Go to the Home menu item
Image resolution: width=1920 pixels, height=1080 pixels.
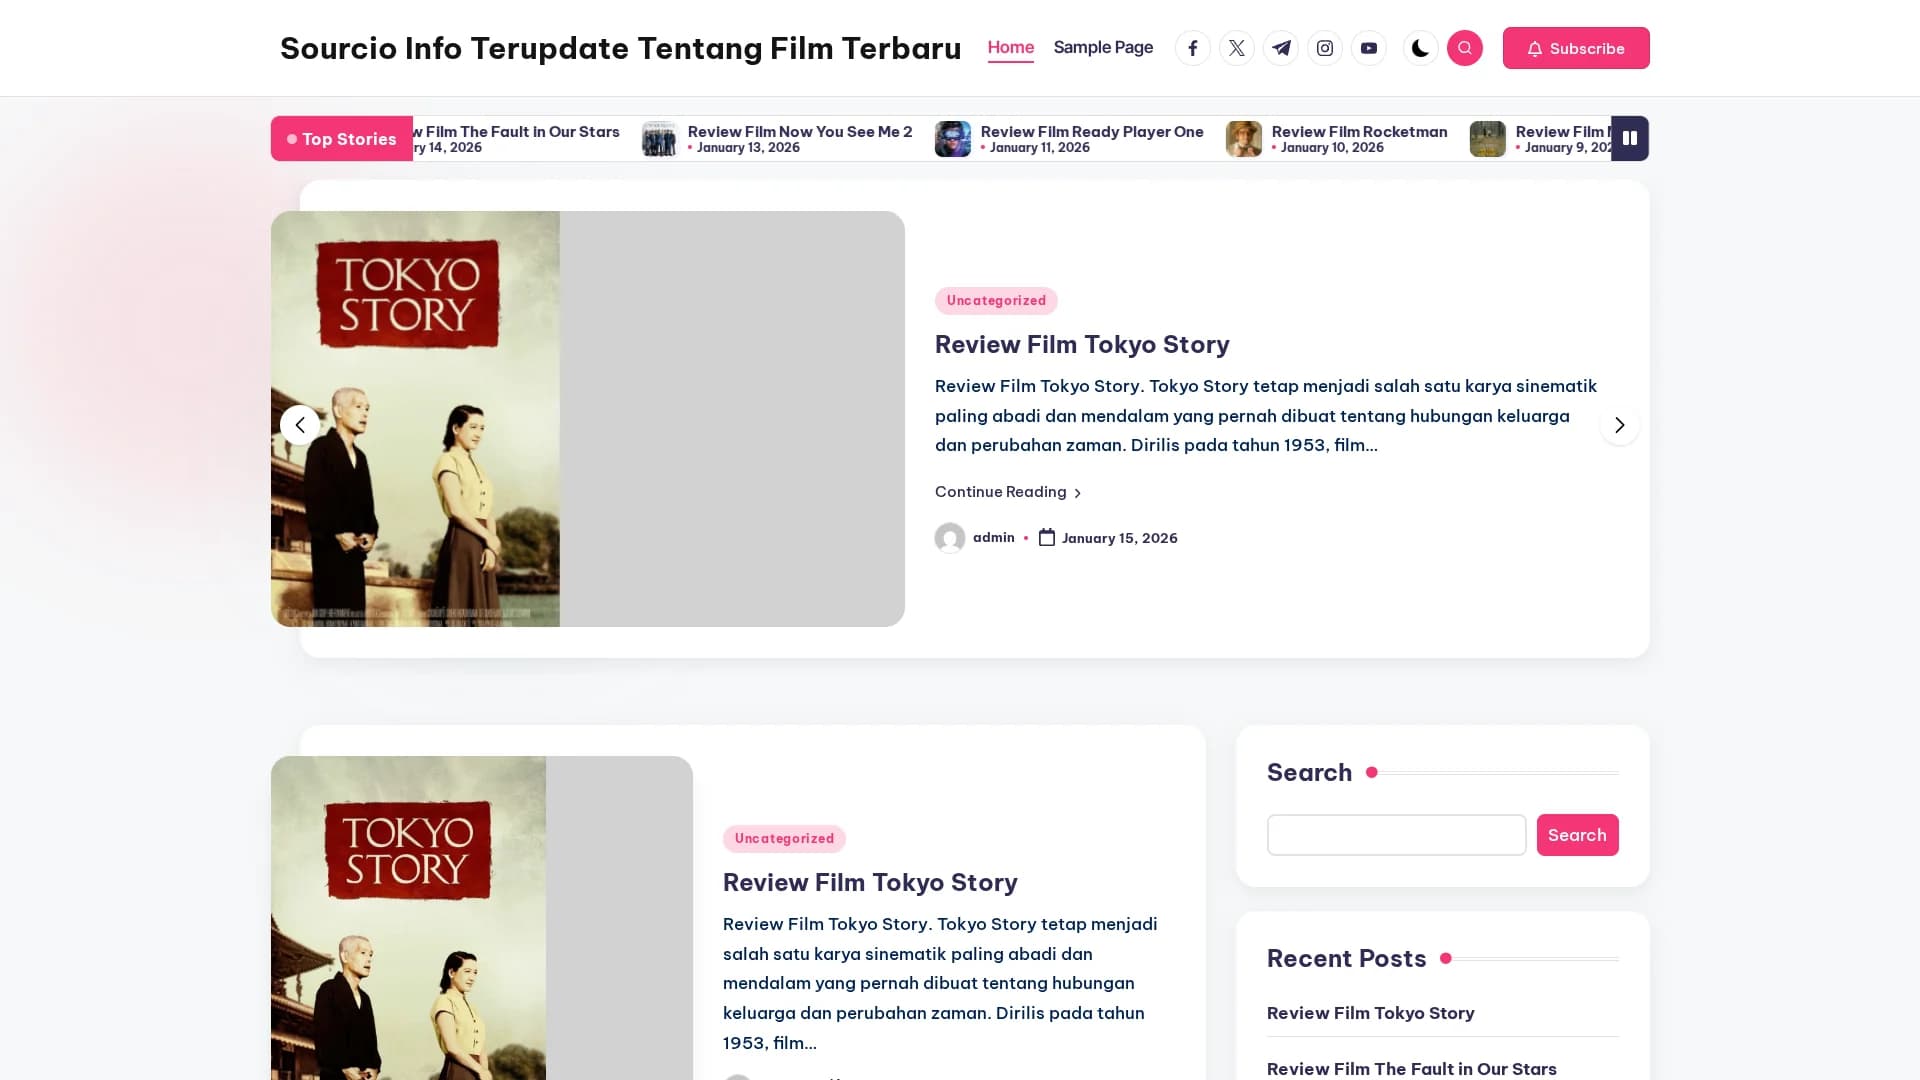pos(1011,47)
